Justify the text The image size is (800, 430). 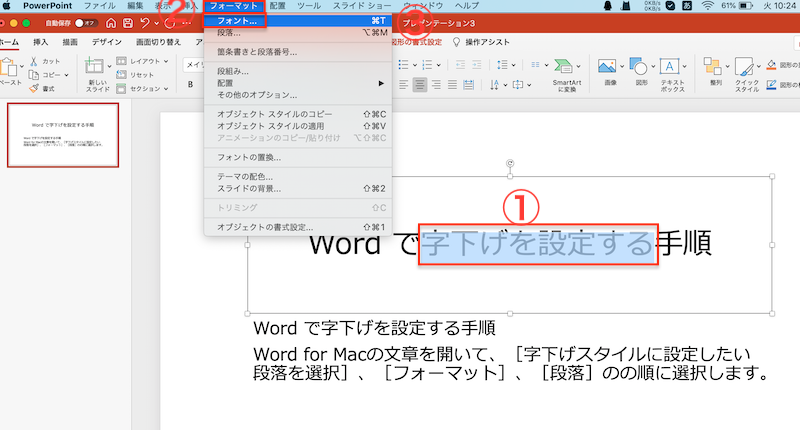[x=453, y=85]
